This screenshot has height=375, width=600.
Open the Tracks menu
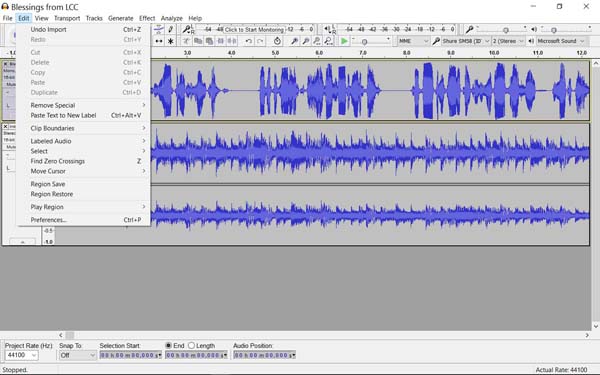94,18
